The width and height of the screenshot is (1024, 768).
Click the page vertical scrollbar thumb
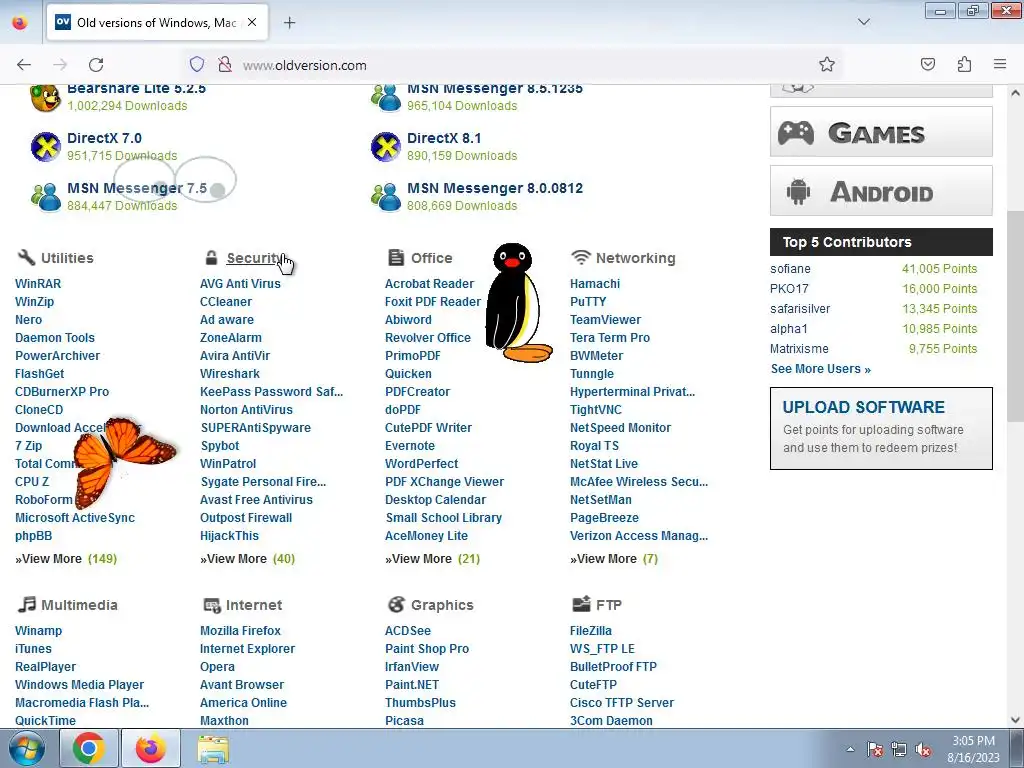(x=1015, y=316)
